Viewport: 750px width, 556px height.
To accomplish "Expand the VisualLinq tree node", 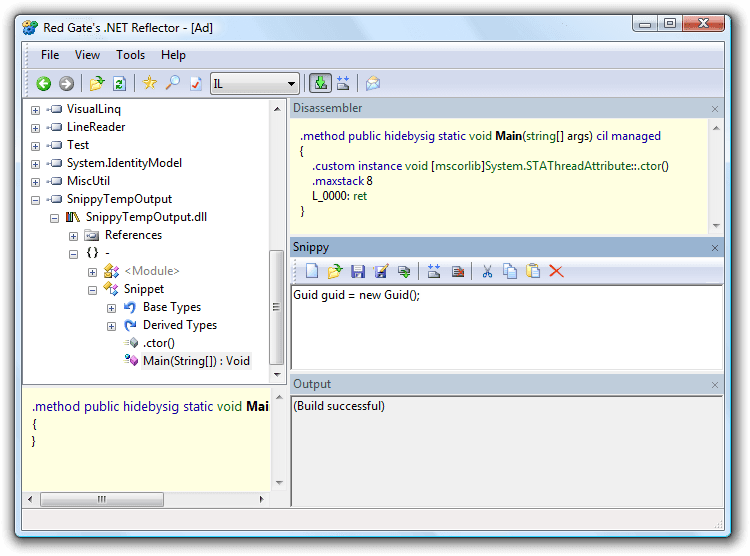I will pos(36,110).
